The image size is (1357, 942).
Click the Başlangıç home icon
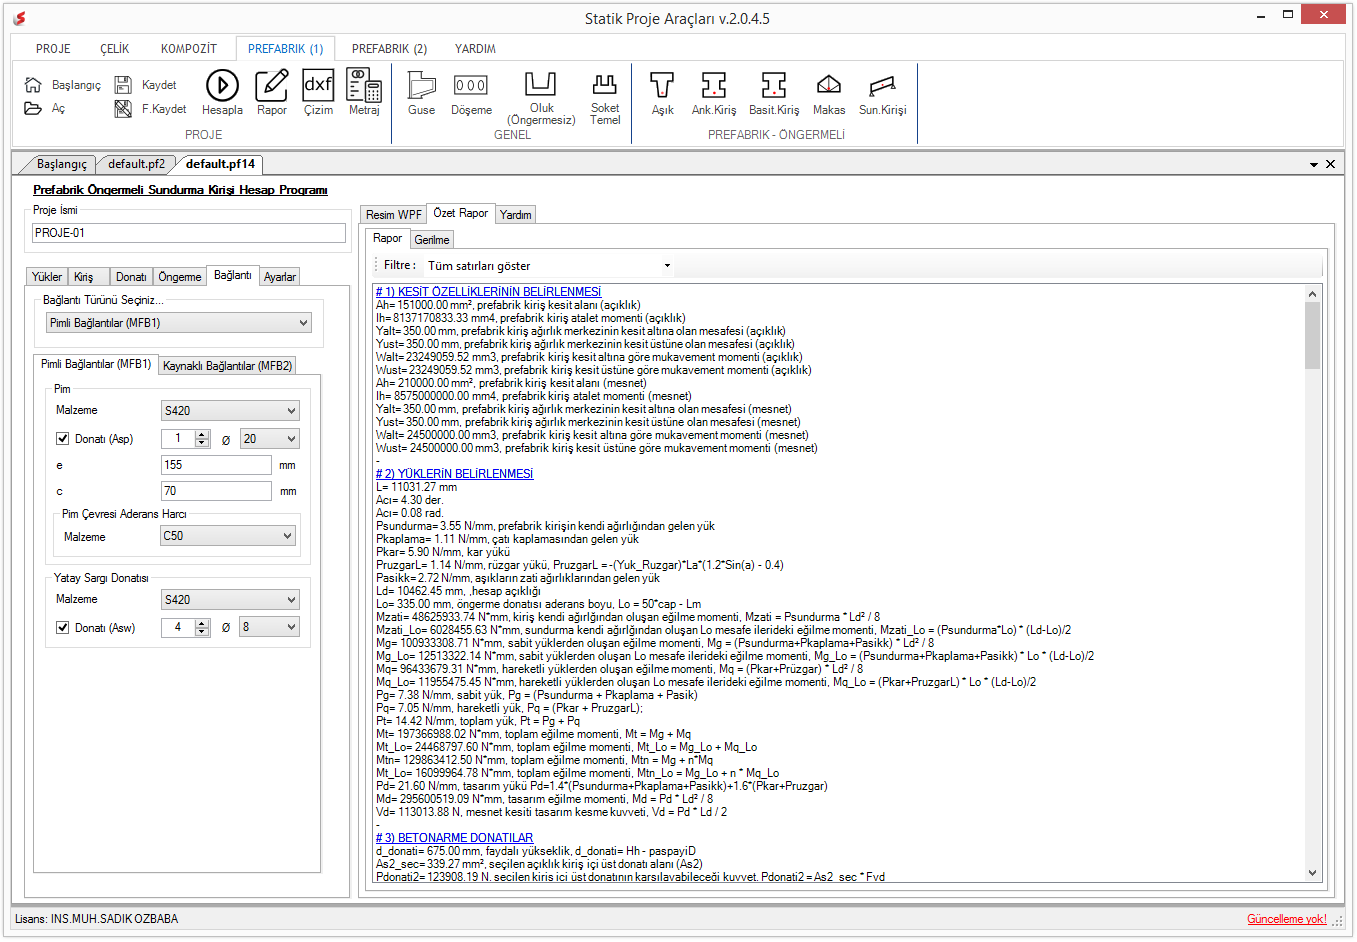tap(33, 85)
